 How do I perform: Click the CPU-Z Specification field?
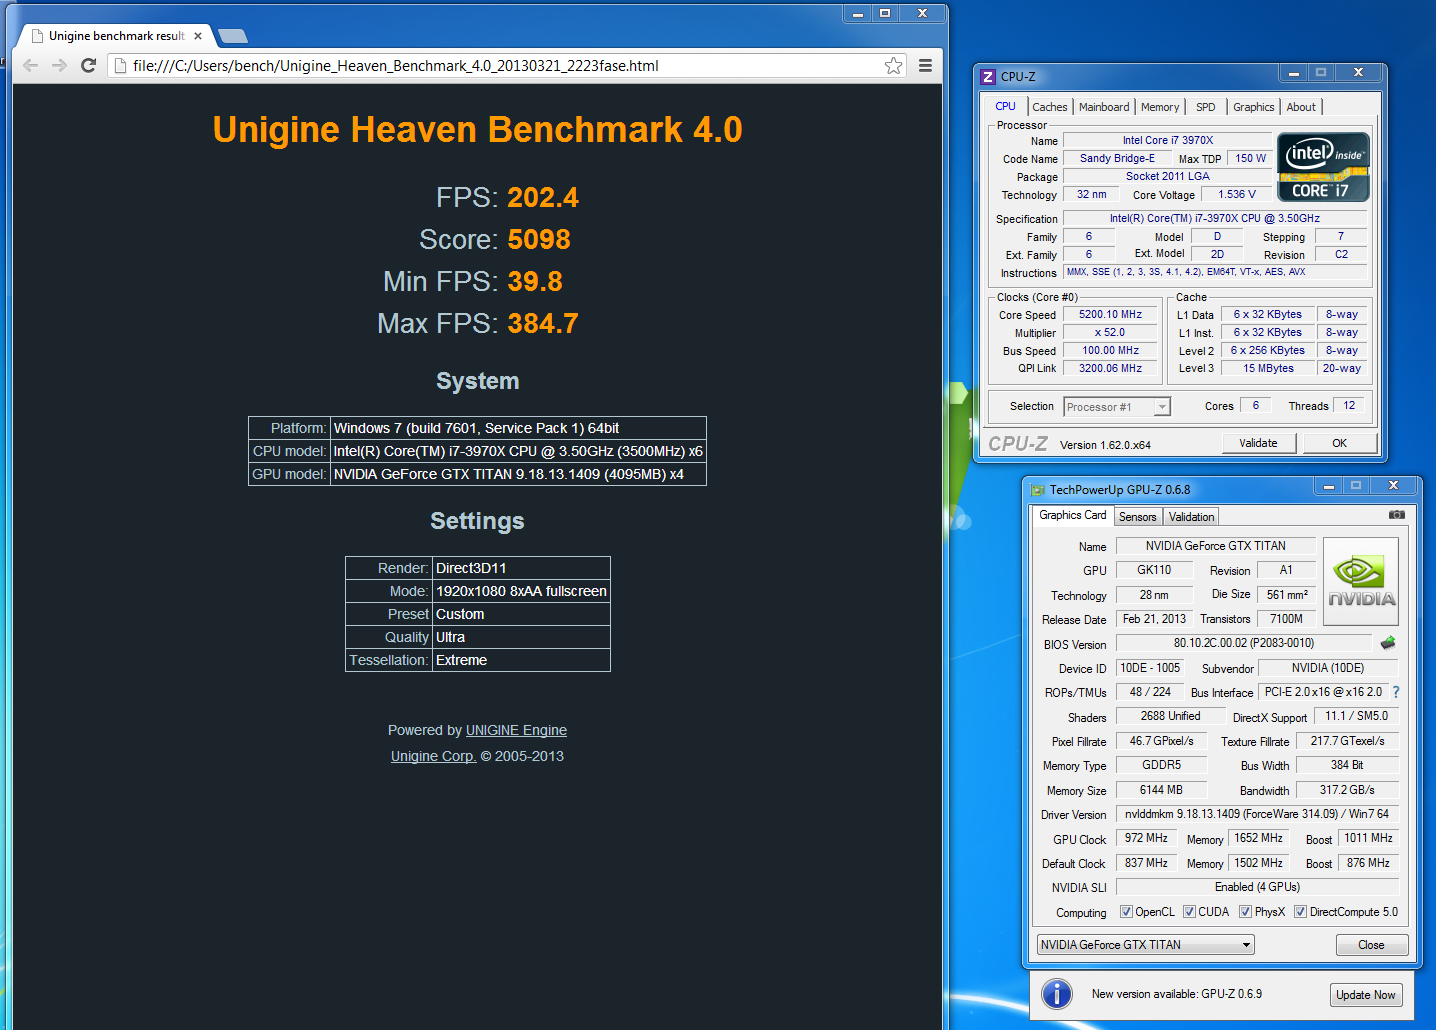click(x=1214, y=218)
